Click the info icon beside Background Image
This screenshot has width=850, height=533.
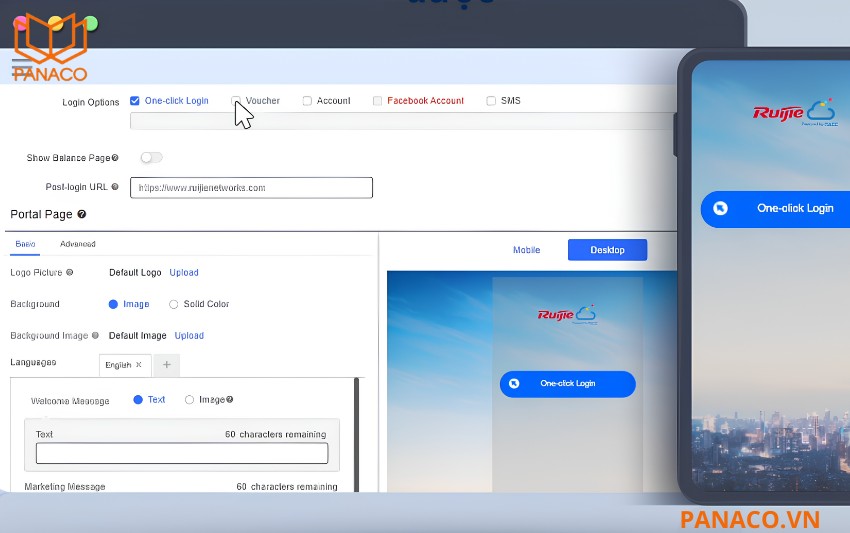(95, 335)
